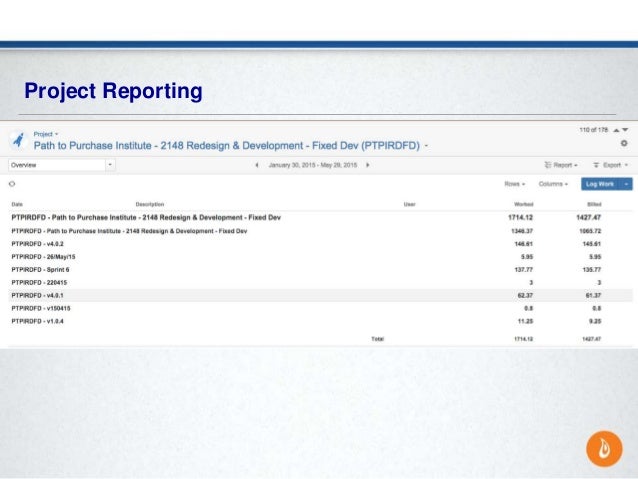Image resolution: width=638 pixels, height=479 pixels.
Task: Select the PTPIRDFD - v4.0.2 row
Action: 320,244
